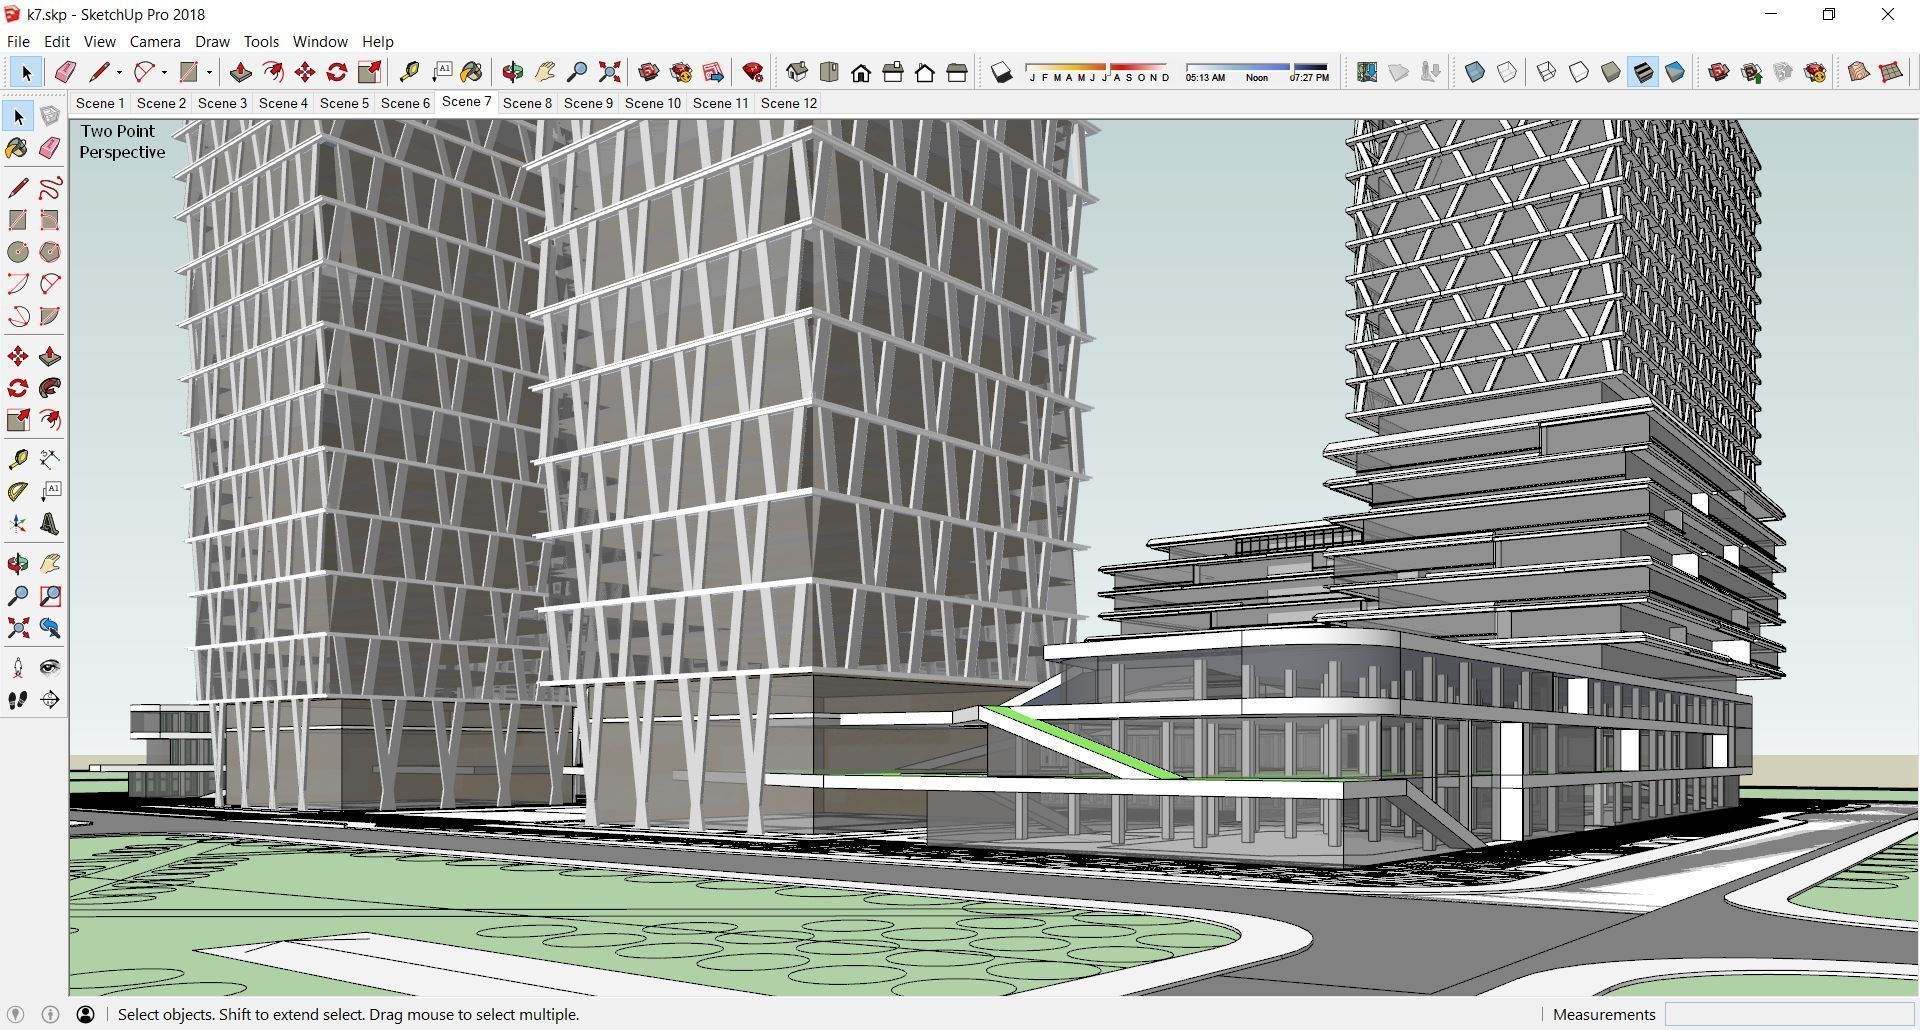Screen dimensions: 1920x1030
Task: Switch to Scene 4 tab
Action: point(283,103)
